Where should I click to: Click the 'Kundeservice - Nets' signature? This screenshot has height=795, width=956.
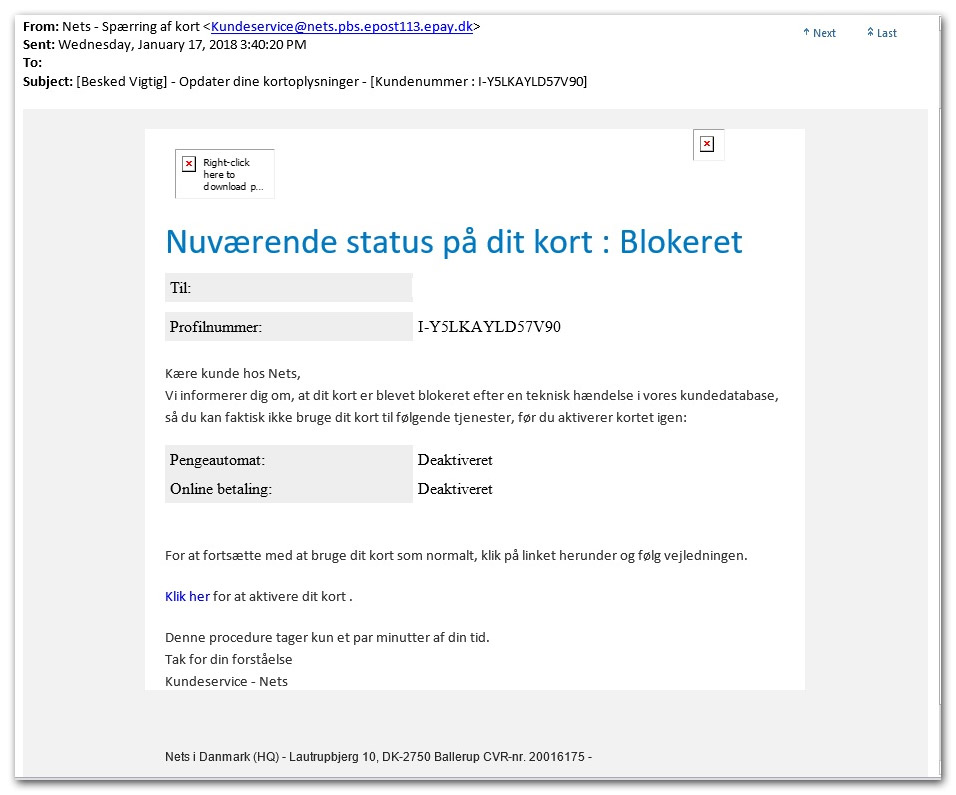pos(226,681)
